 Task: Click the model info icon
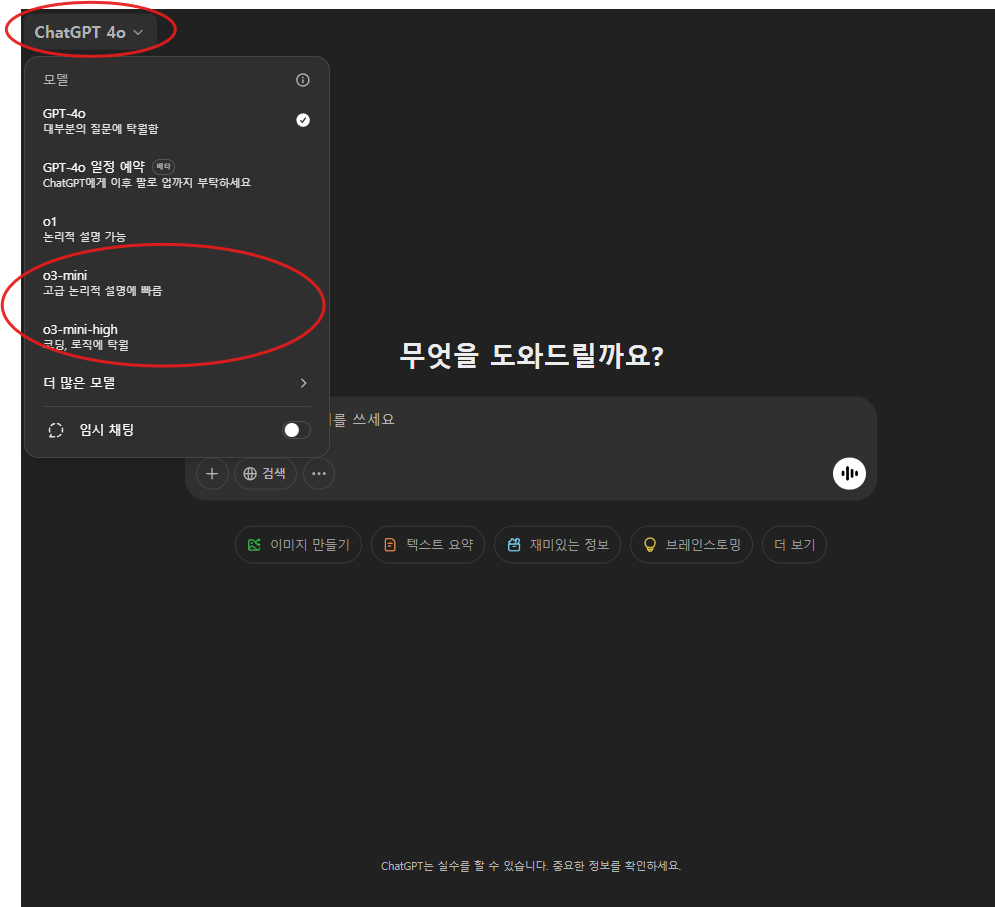click(x=303, y=80)
